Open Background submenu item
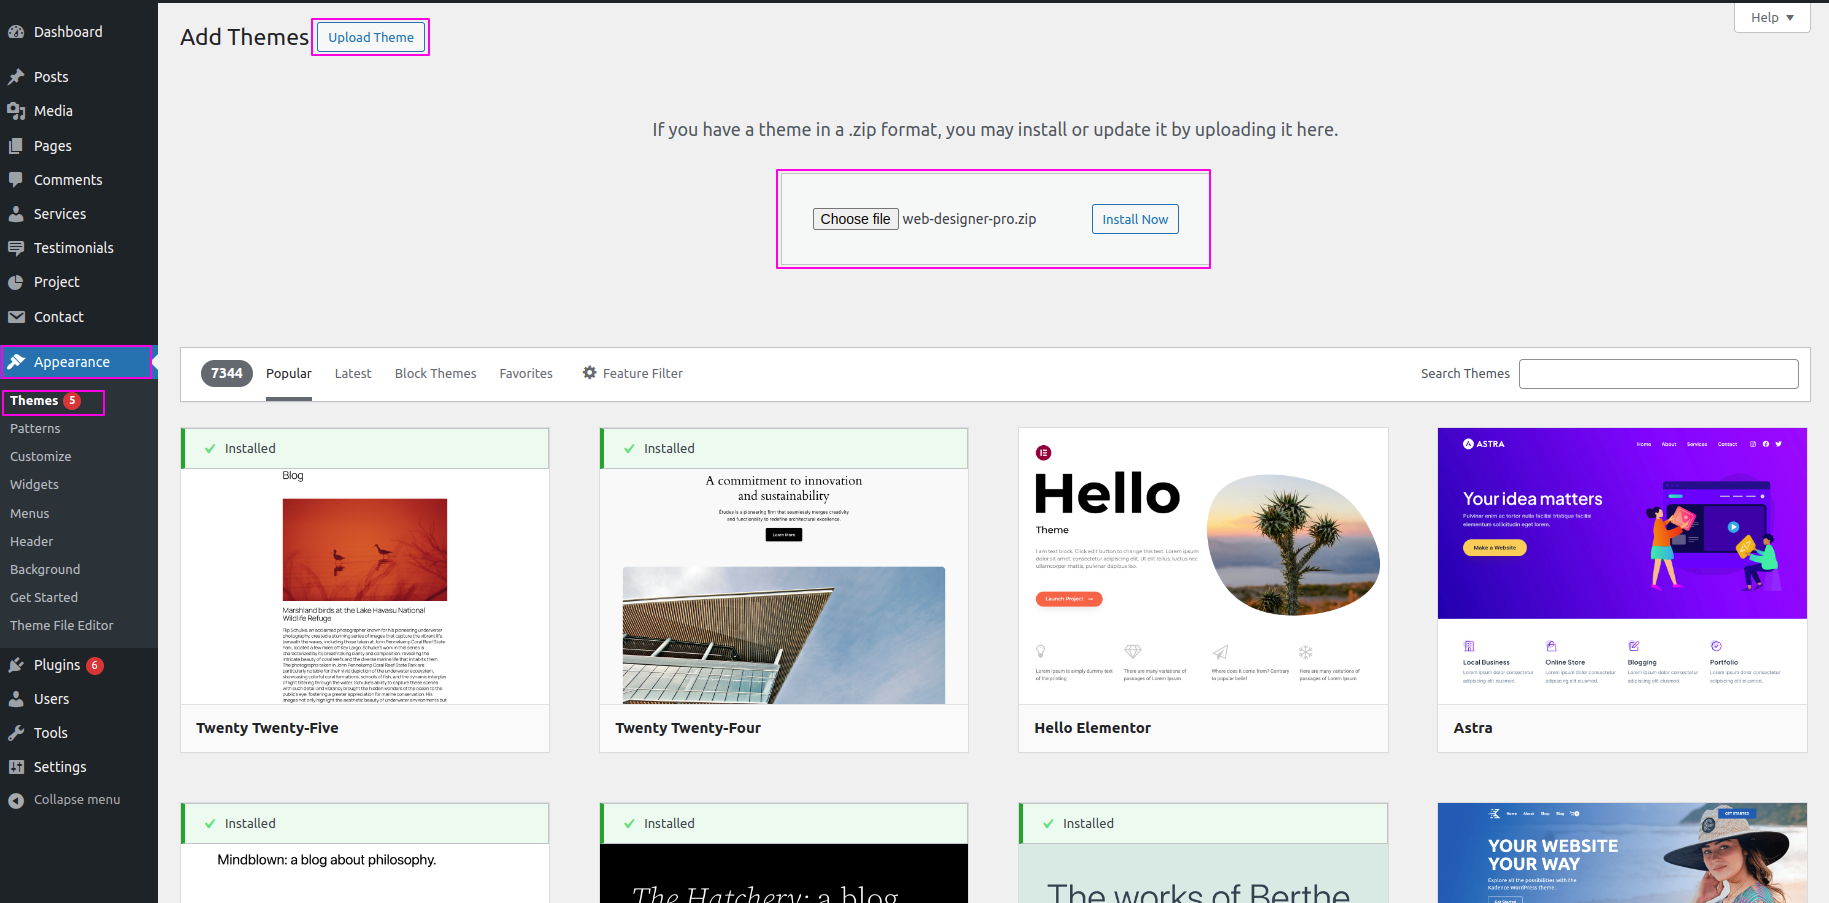This screenshot has height=903, width=1829. 45,570
